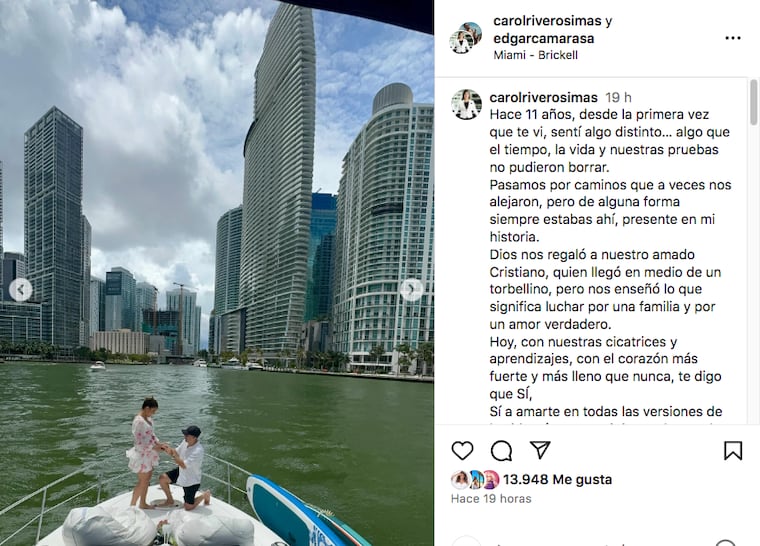Go to the next photo in the carousel

(x=412, y=289)
